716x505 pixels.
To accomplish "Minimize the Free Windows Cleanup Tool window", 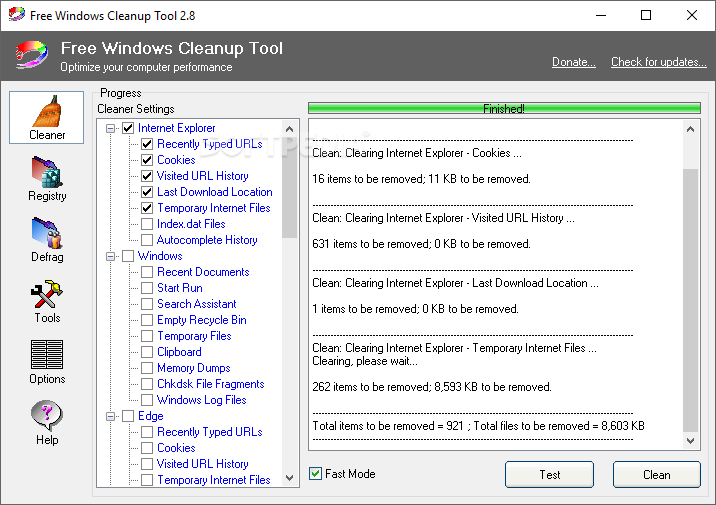I will pos(601,16).
